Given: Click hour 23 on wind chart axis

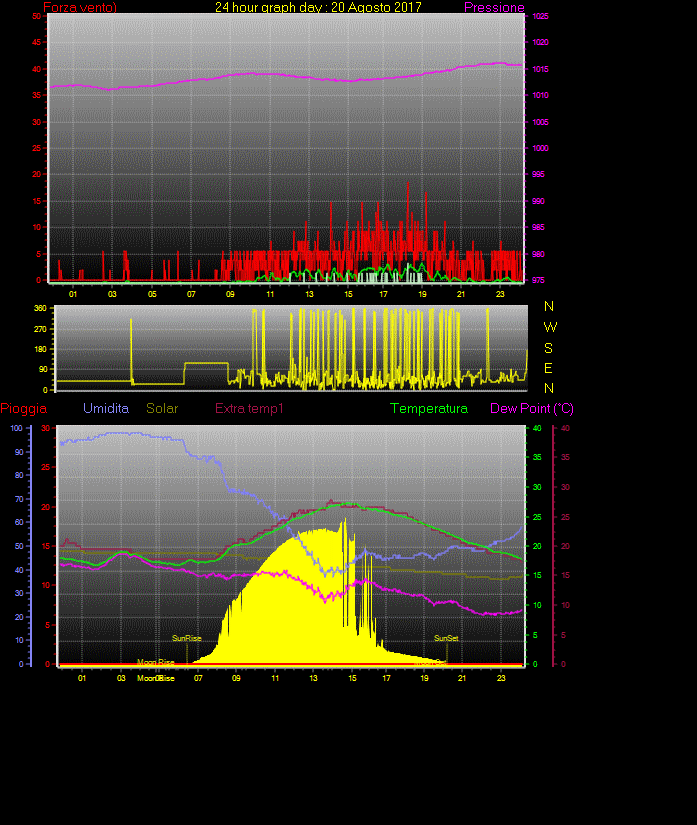Looking at the screenshot, I should click(500, 294).
